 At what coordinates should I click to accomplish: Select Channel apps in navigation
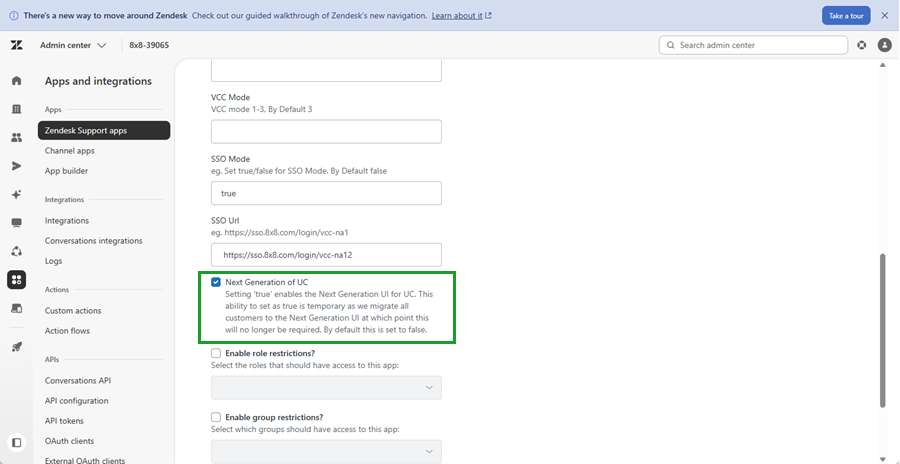[69, 151]
